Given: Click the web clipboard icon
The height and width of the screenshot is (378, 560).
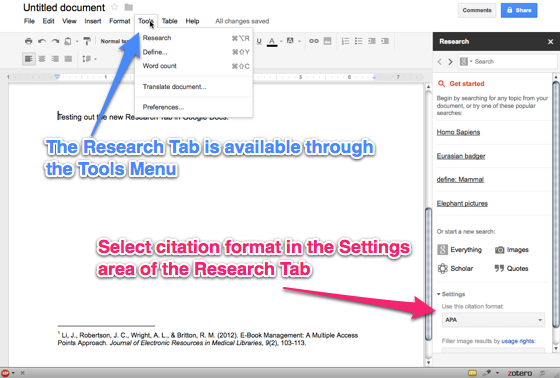Looking at the screenshot, I should pyautogui.click(x=68, y=41).
